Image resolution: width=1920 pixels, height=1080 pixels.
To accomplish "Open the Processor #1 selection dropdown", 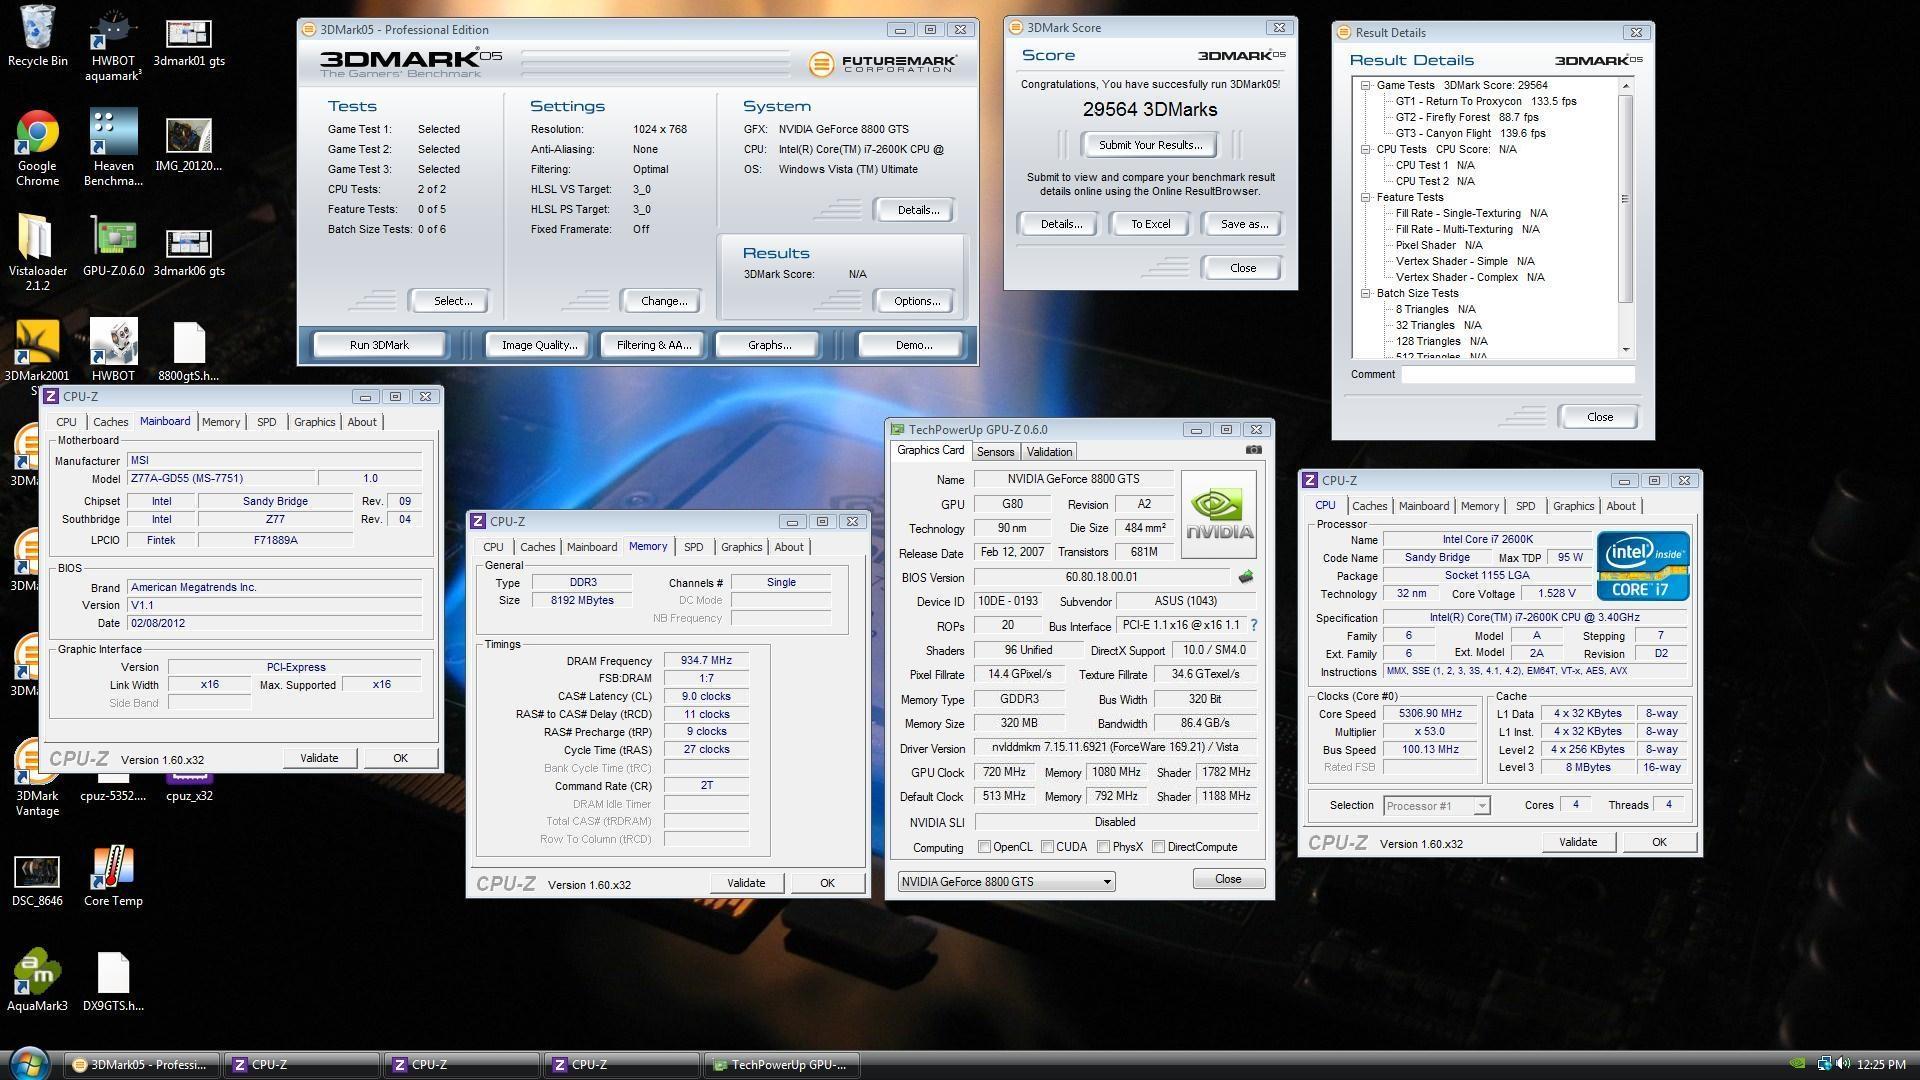I will (1436, 805).
